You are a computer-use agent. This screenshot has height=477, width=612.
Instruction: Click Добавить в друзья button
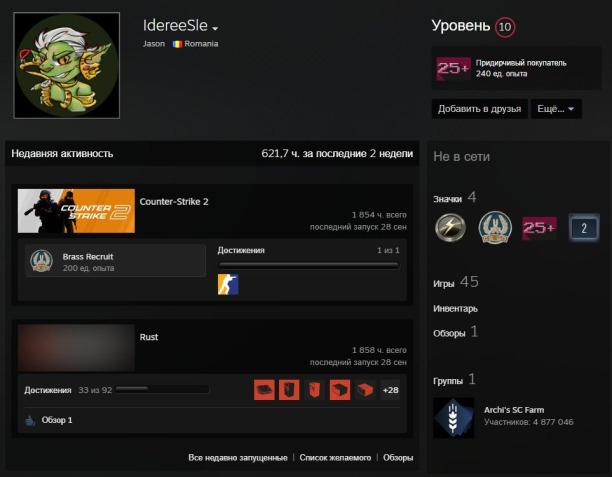(x=479, y=109)
